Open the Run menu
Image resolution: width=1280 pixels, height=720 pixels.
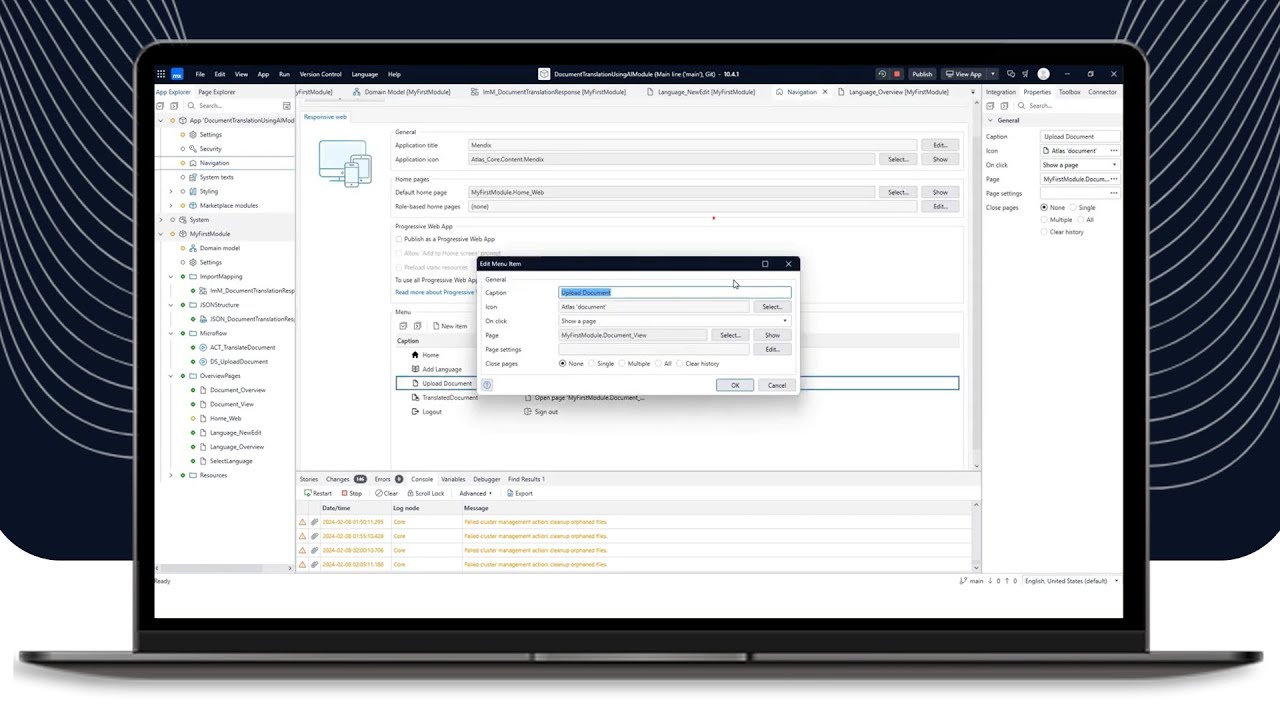[284, 74]
